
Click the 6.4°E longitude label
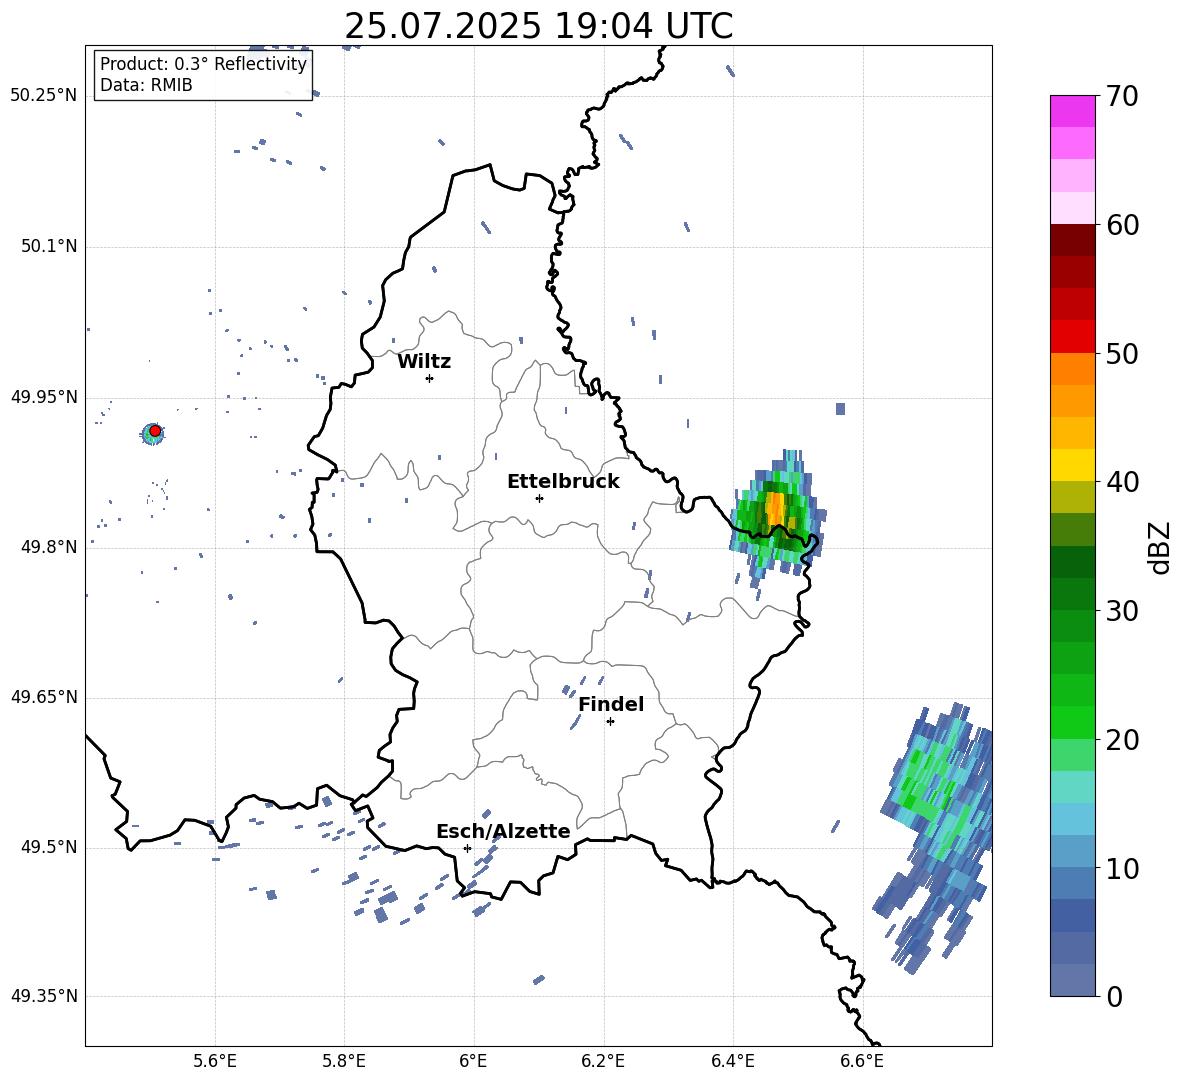[733, 1061]
